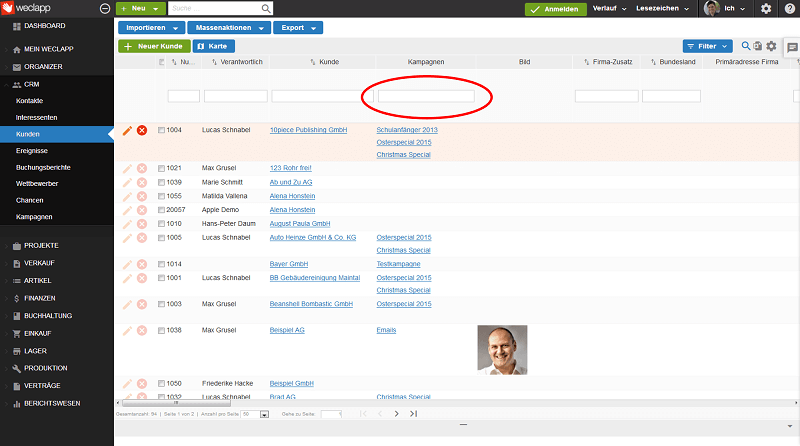Screen dimensions: 800x446
Task: Open the Berichtswesen section
Action: (x=52, y=404)
